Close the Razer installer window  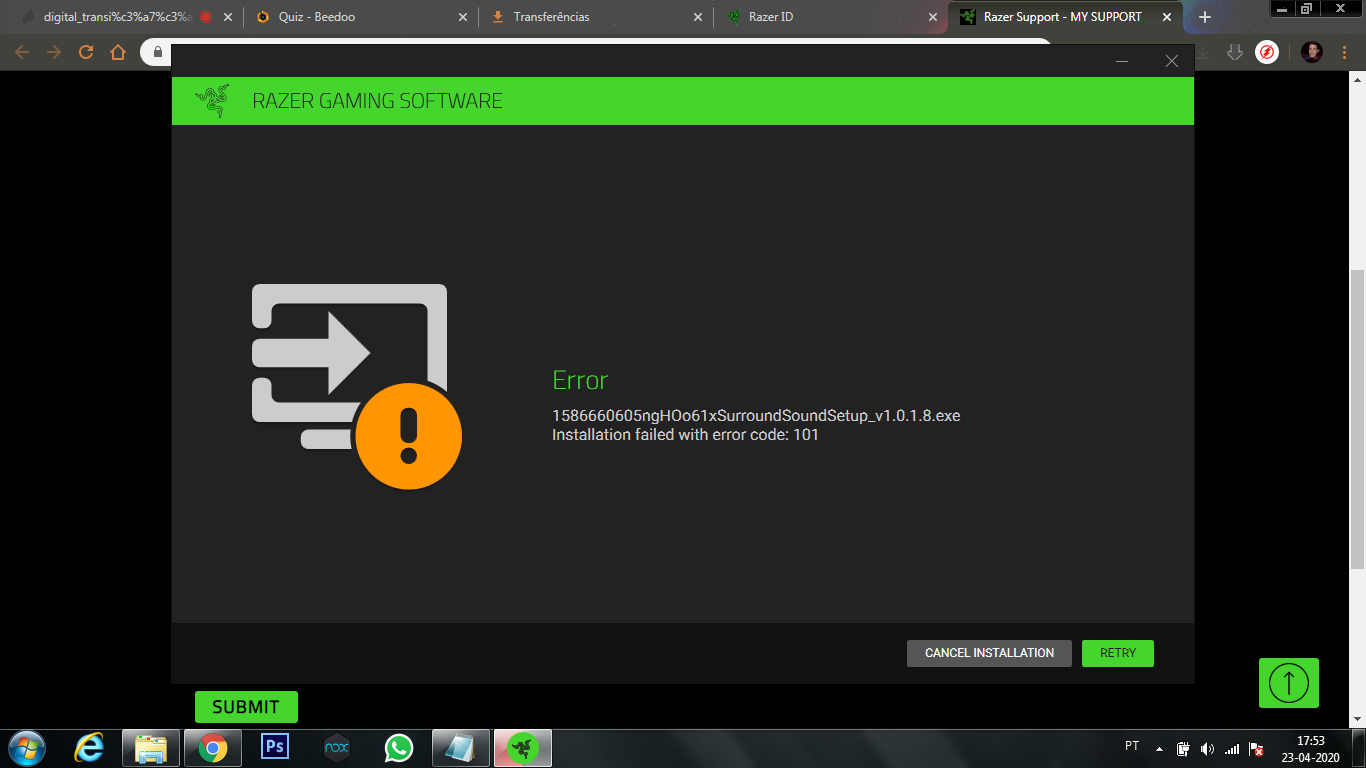(x=1172, y=61)
